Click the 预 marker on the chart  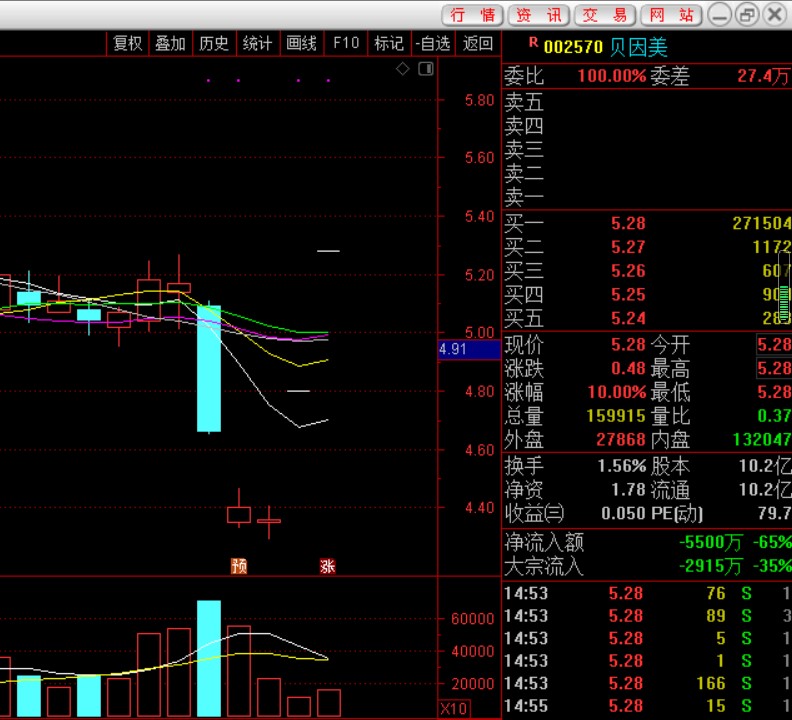coord(239,566)
